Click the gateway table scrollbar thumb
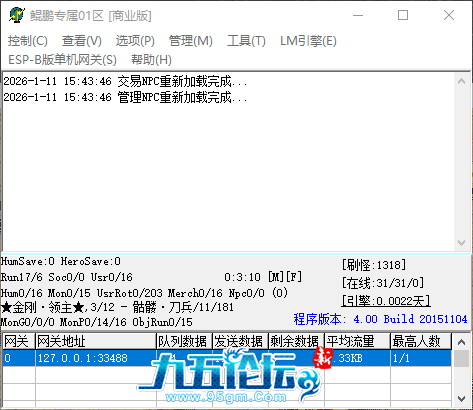Screen dimensions: 473x410 pyautogui.click(x=462, y=358)
